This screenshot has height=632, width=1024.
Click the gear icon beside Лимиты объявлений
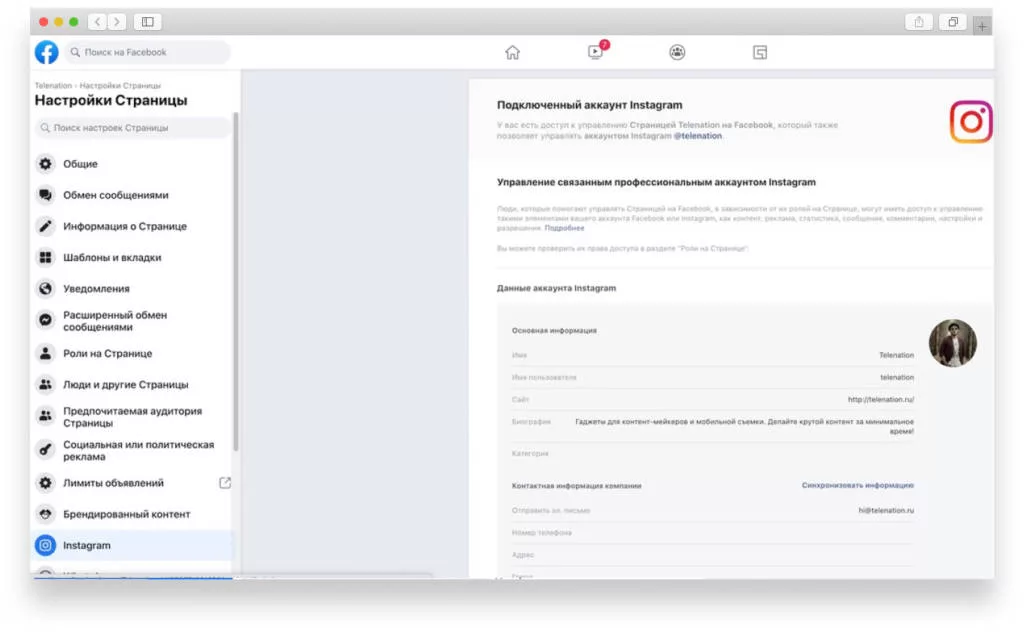click(x=45, y=483)
